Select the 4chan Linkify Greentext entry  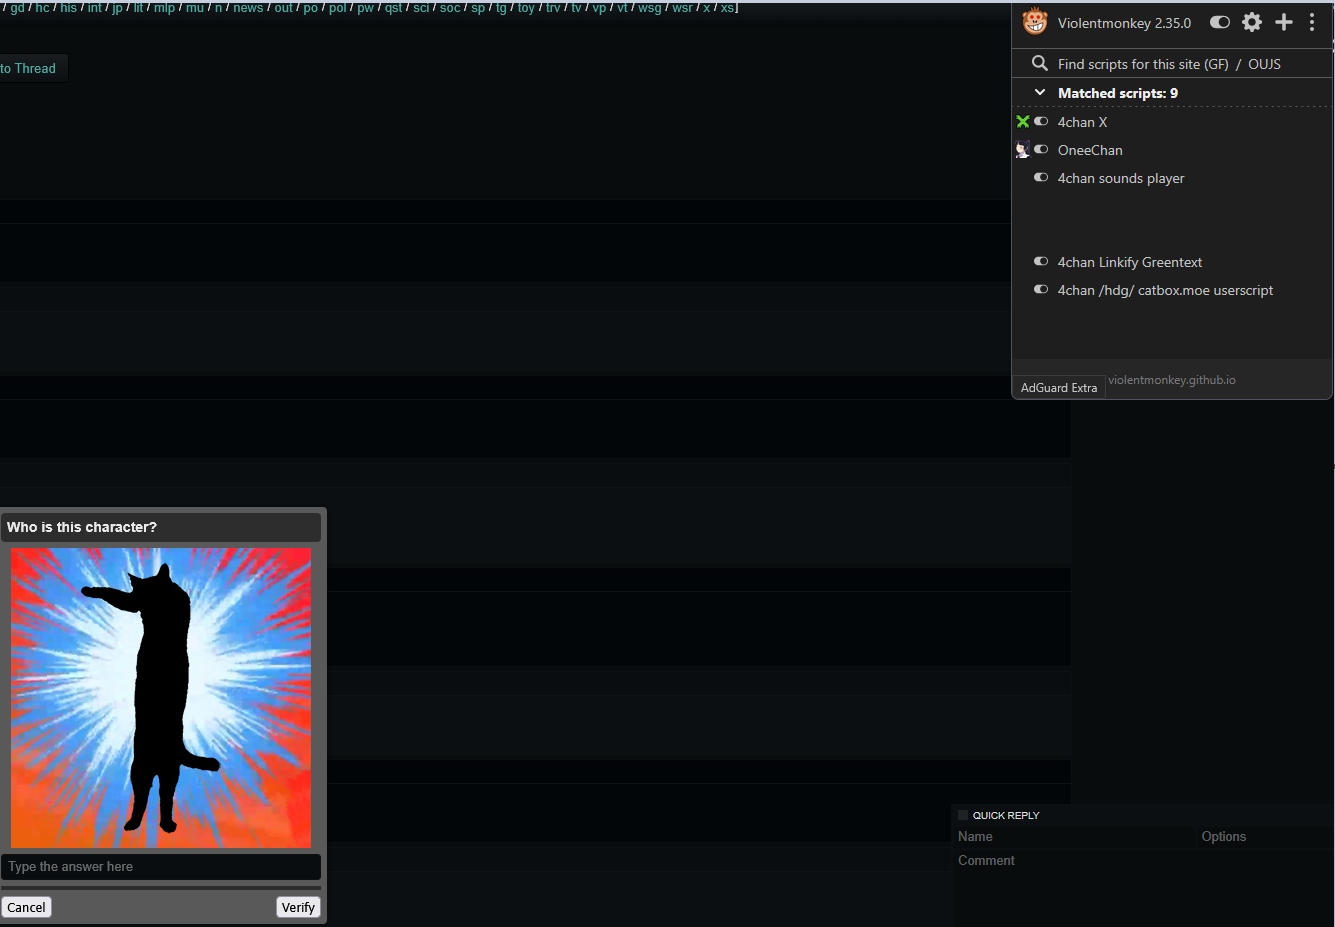click(1130, 262)
